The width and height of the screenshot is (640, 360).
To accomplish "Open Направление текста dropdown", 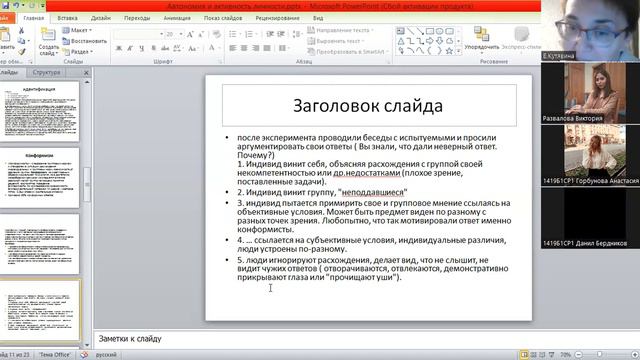I will point(340,30).
